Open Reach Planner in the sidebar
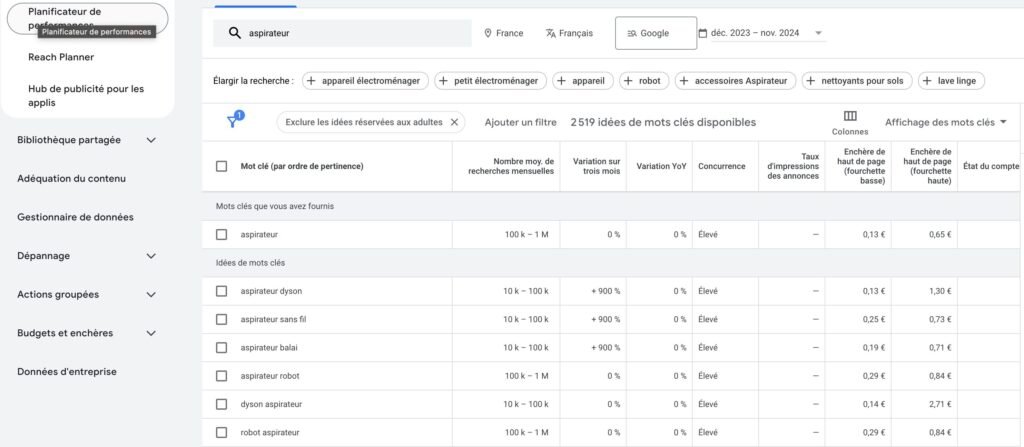 click(61, 58)
